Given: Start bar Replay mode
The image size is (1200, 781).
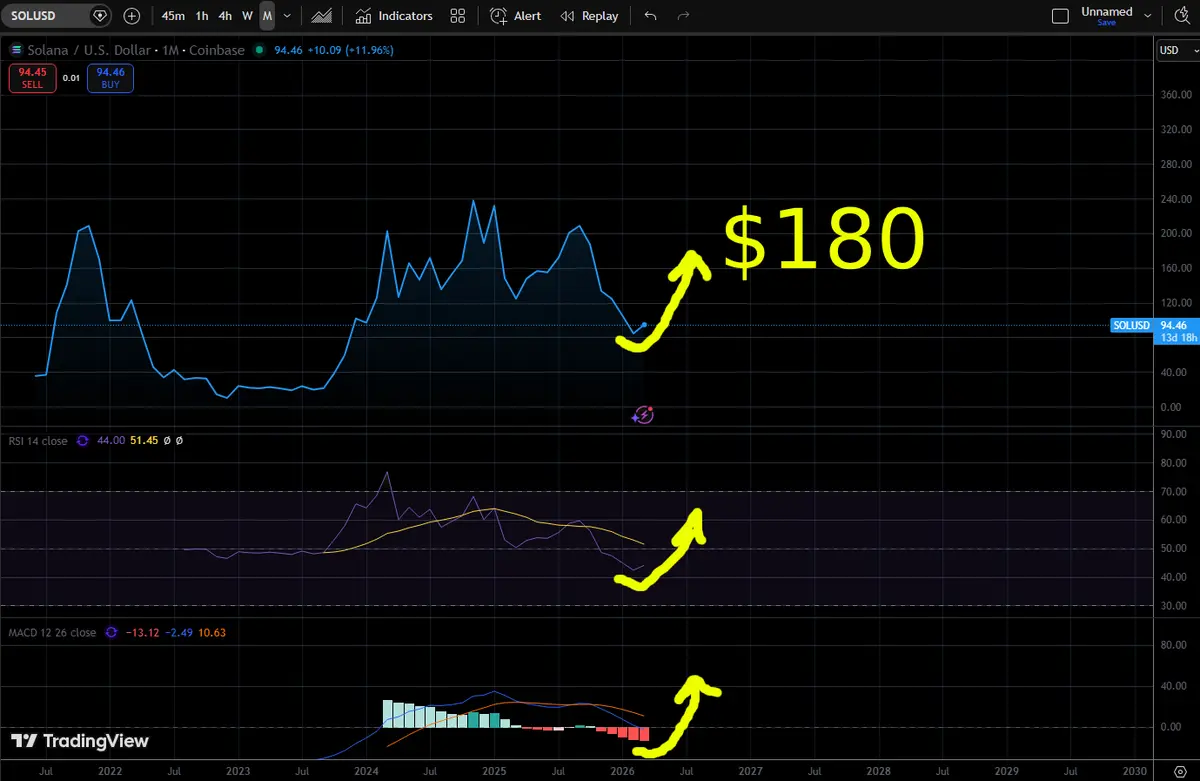Looking at the screenshot, I should tap(589, 16).
